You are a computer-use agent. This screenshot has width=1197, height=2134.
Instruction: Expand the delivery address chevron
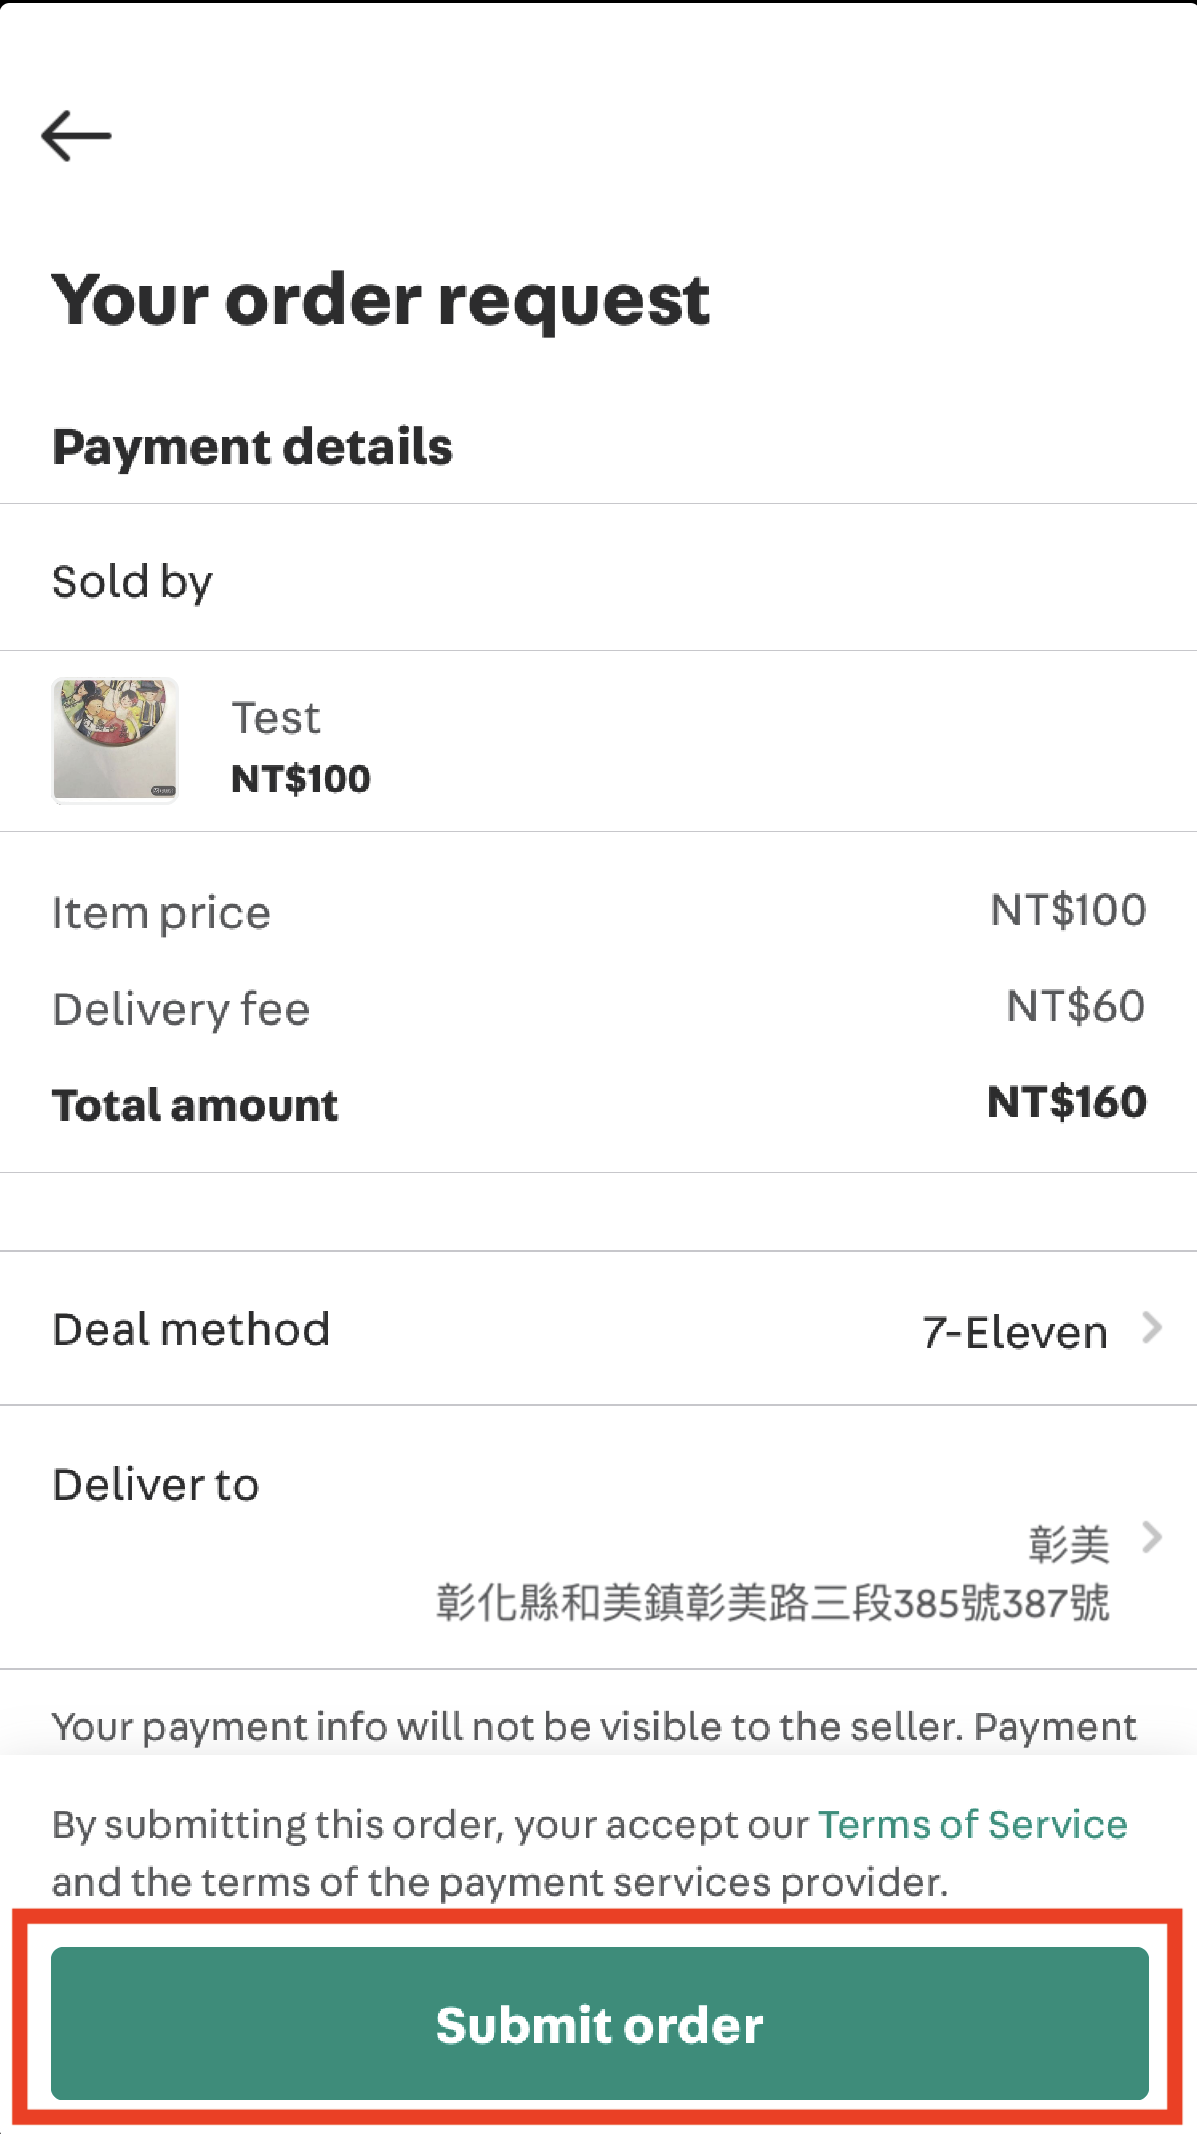pos(1152,1537)
